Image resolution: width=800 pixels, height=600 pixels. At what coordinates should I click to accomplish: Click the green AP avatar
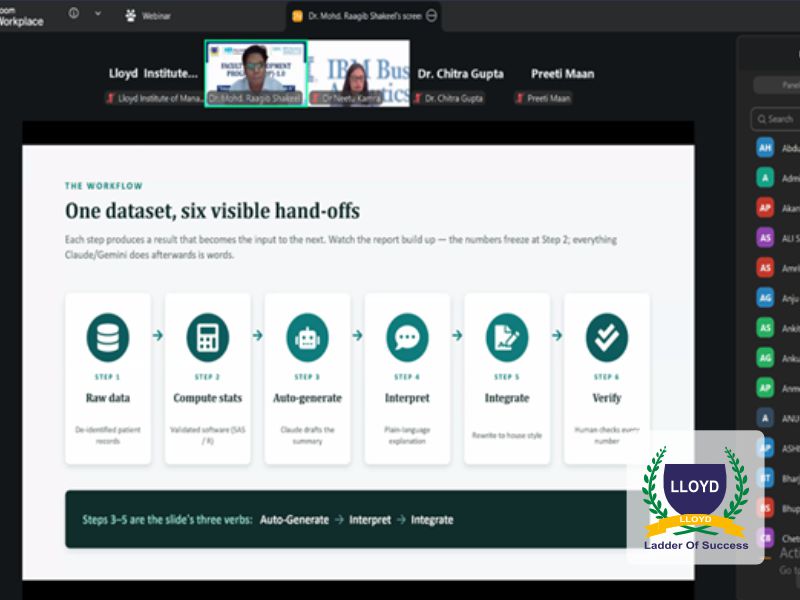(765, 388)
